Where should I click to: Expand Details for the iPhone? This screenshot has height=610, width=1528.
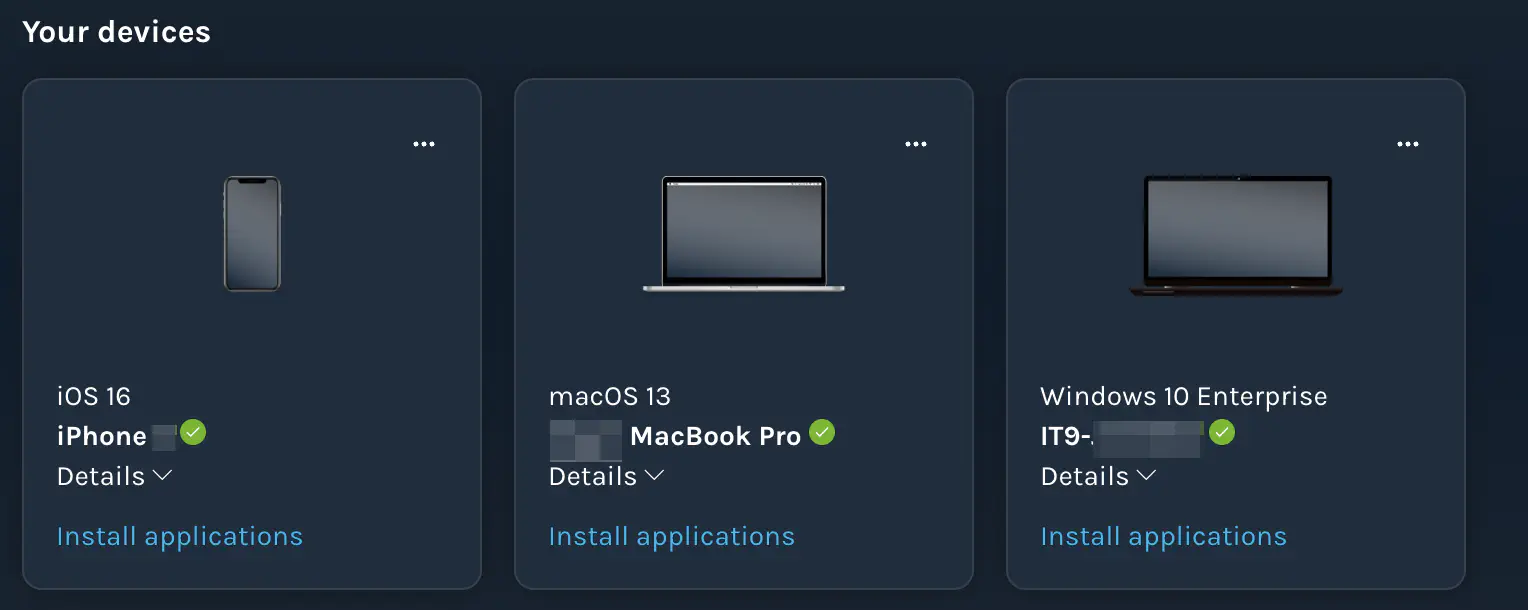(x=115, y=476)
